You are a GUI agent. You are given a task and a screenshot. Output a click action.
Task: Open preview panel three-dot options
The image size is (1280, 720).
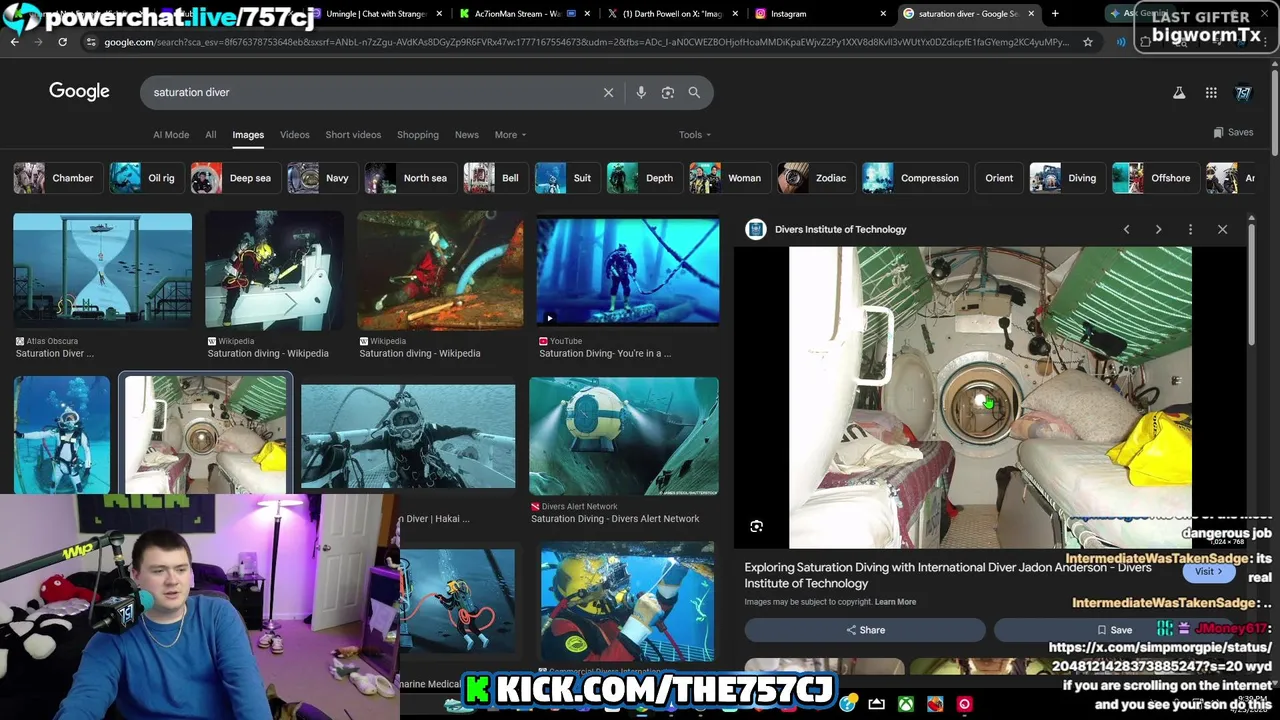[1190, 229]
